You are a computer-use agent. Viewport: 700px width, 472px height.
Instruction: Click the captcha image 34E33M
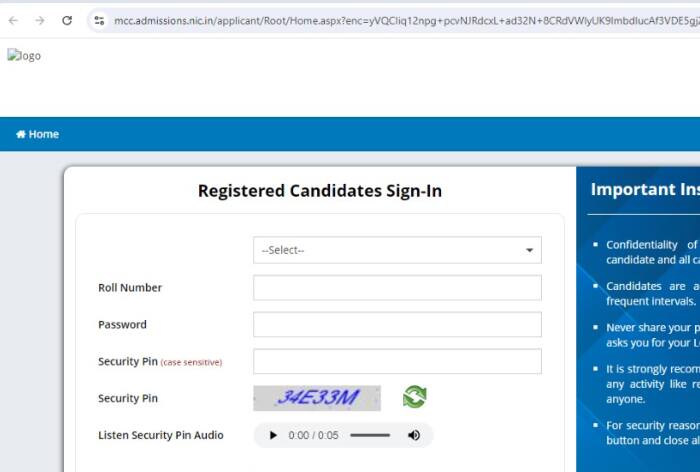[317, 398]
